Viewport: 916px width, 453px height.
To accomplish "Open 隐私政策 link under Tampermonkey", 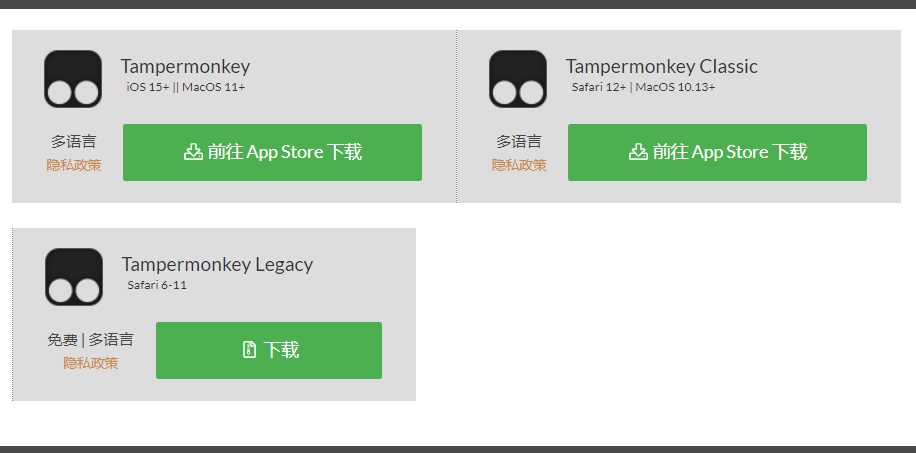I will point(74,165).
